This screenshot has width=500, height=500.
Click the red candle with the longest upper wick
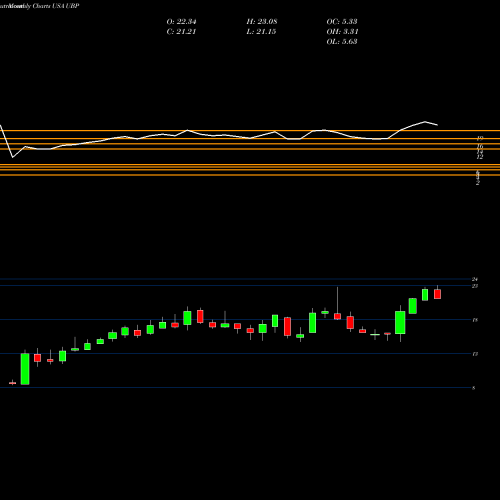click(x=337, y=316)
